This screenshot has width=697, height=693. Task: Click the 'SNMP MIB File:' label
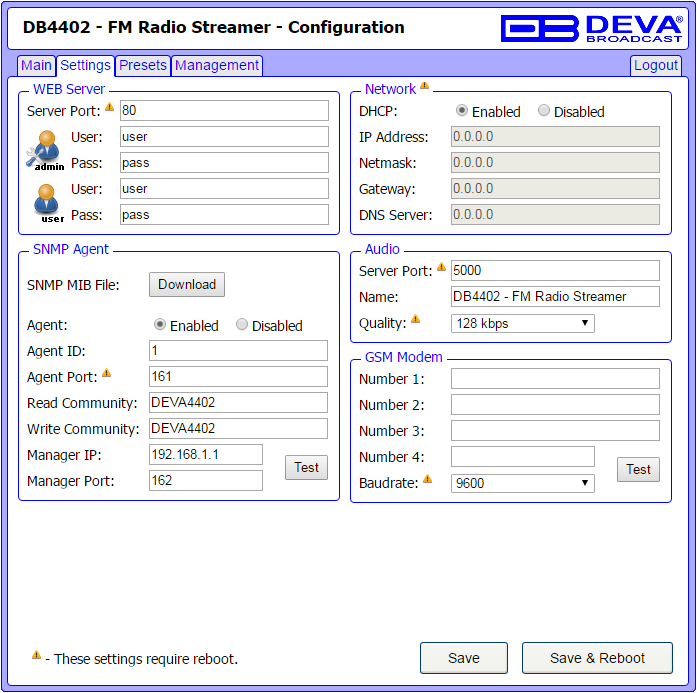(73, 285)
